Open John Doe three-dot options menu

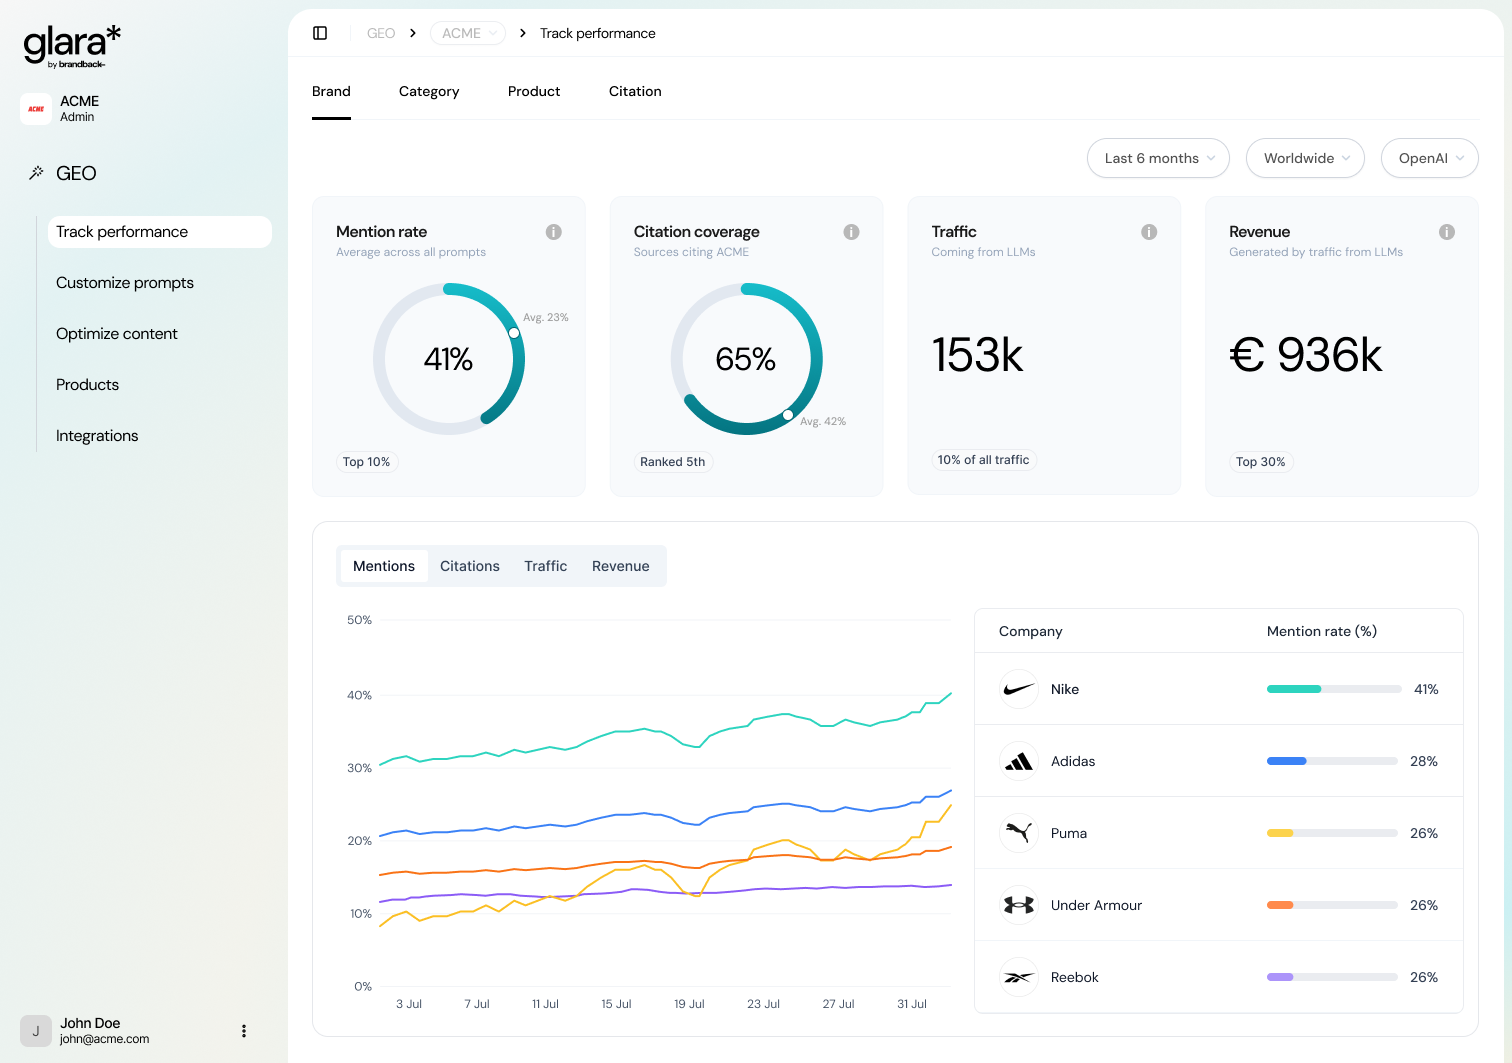(x=244, y=1031)
